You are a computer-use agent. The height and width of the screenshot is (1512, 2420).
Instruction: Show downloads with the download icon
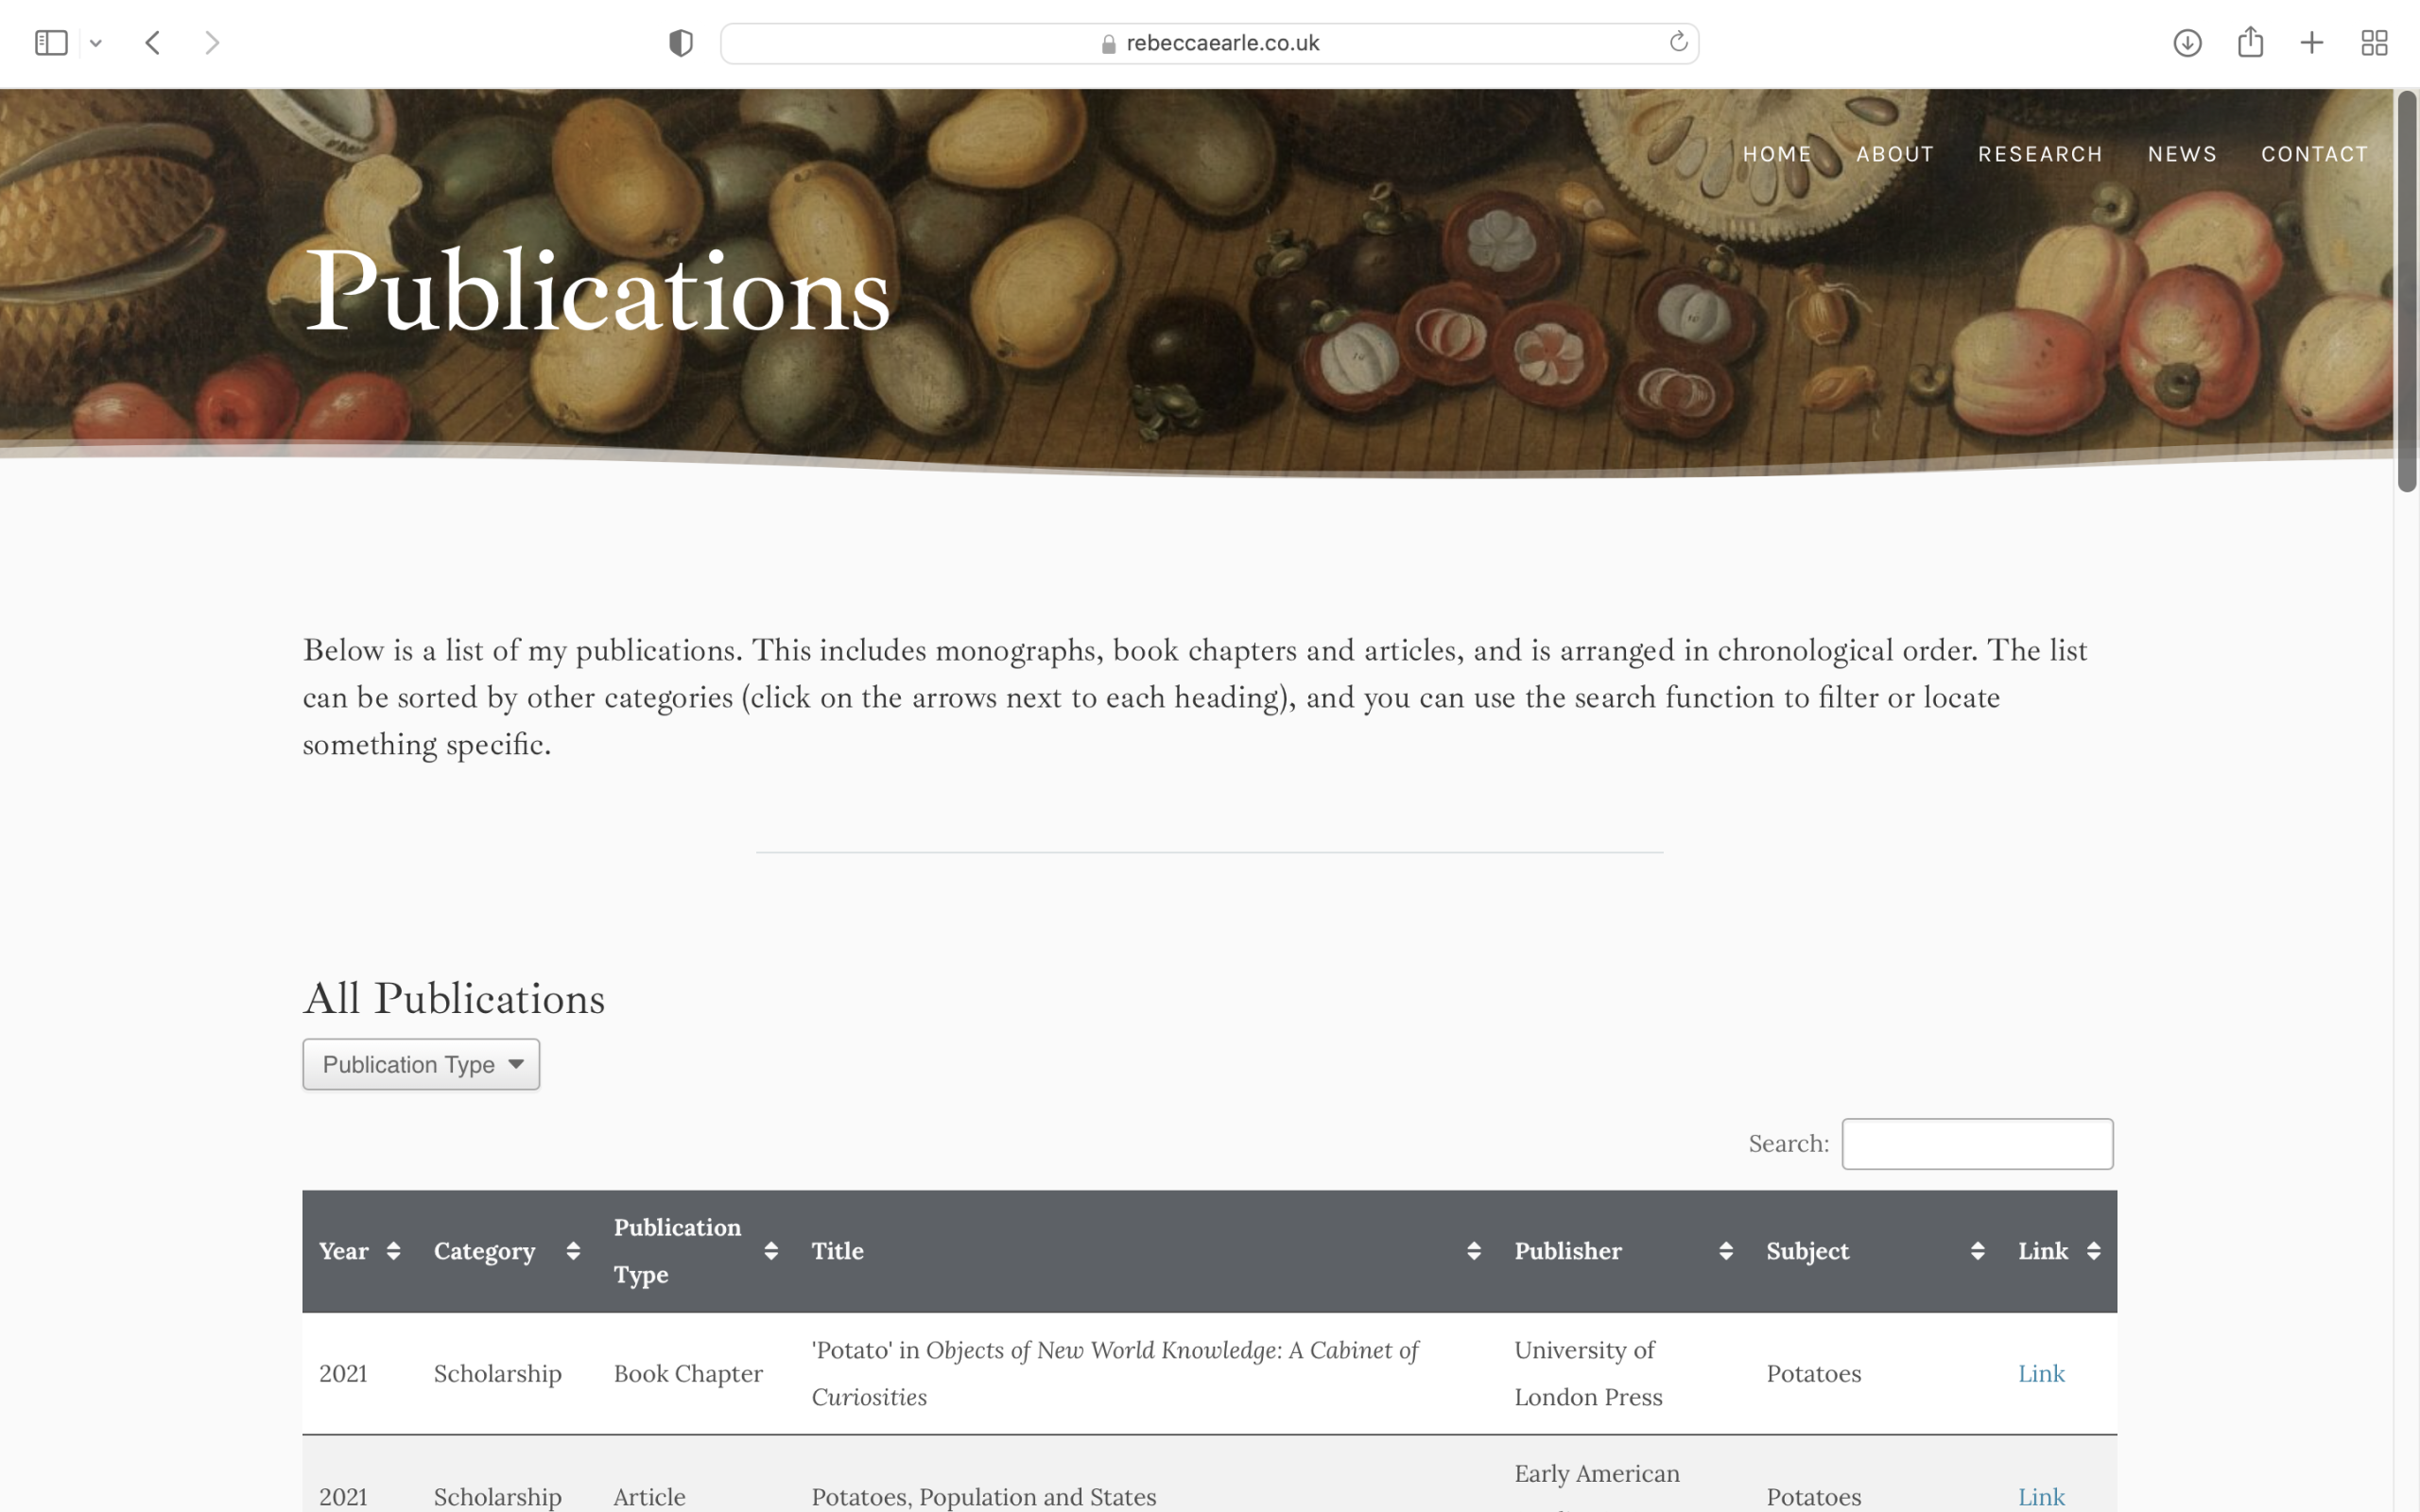pyautogui.click(x=2187, y=43)
